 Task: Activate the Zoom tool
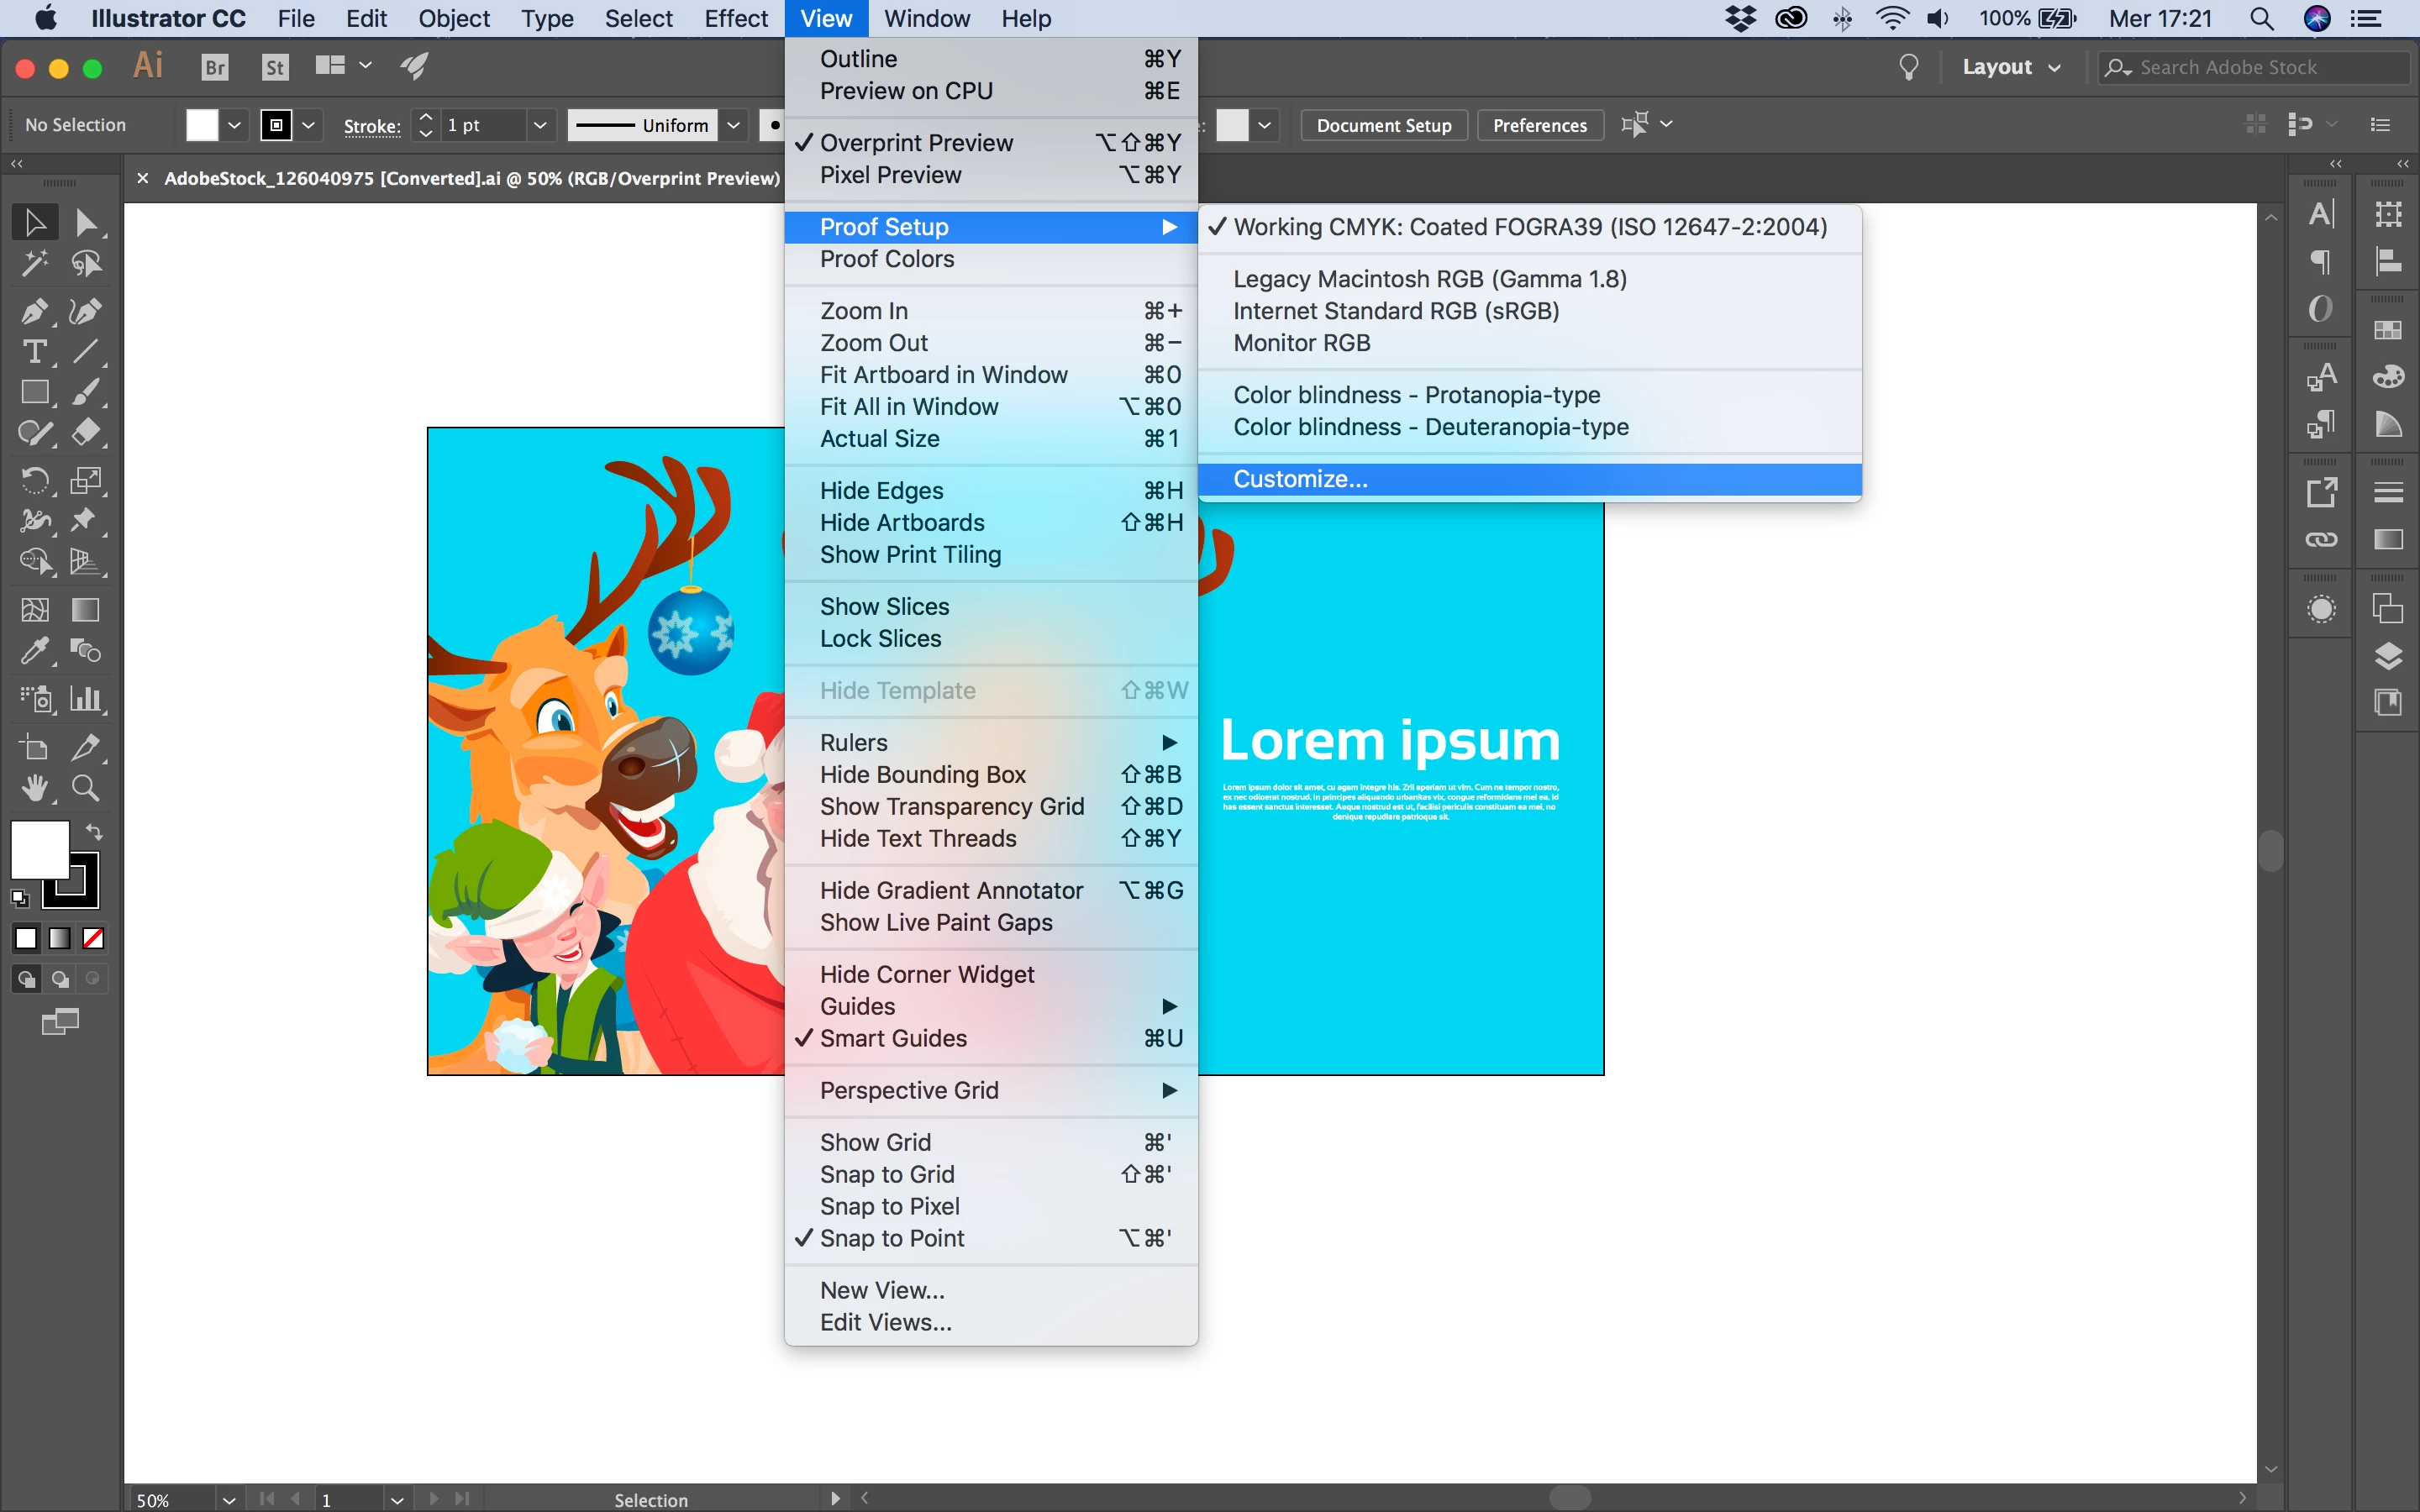click(86, 789)
